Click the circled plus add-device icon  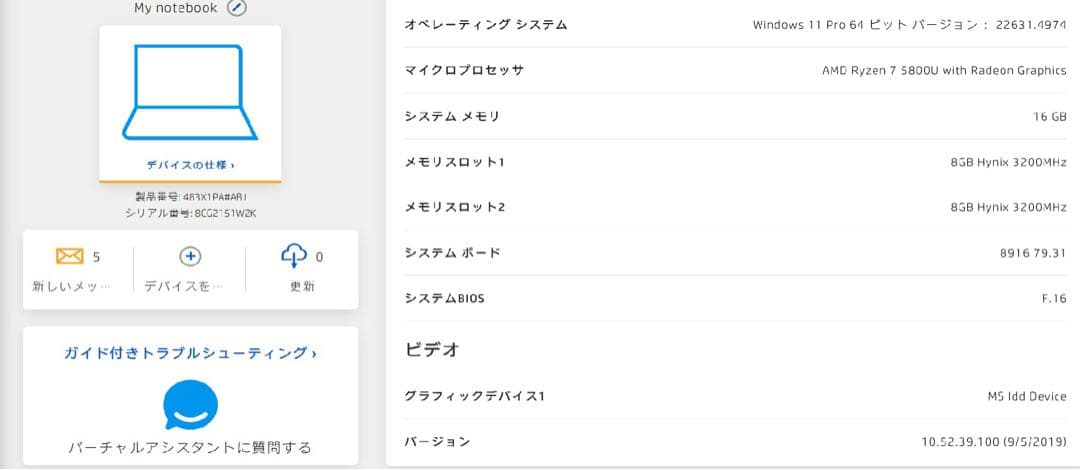(190, 257)
